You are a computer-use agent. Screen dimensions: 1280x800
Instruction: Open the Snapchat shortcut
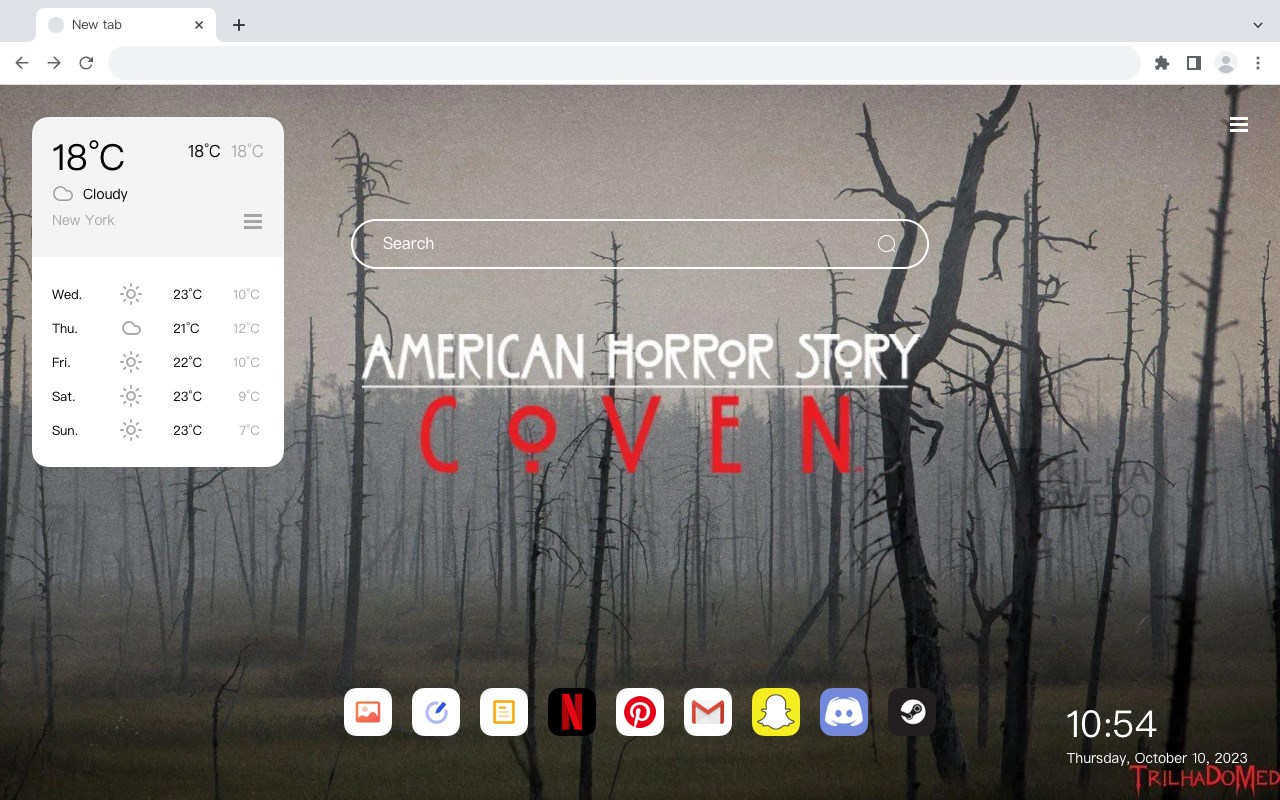(776, 712)
